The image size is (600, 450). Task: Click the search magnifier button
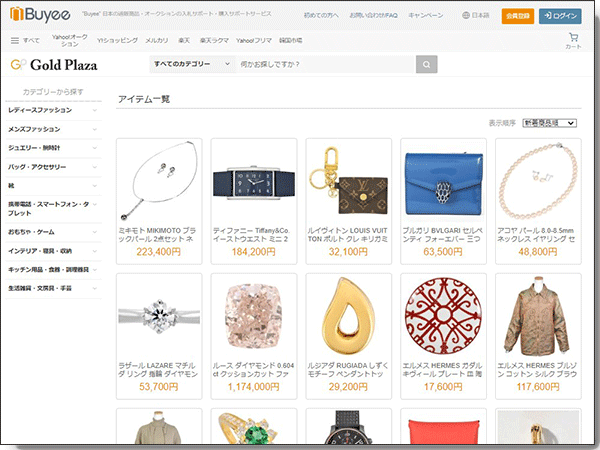(426, 64)
